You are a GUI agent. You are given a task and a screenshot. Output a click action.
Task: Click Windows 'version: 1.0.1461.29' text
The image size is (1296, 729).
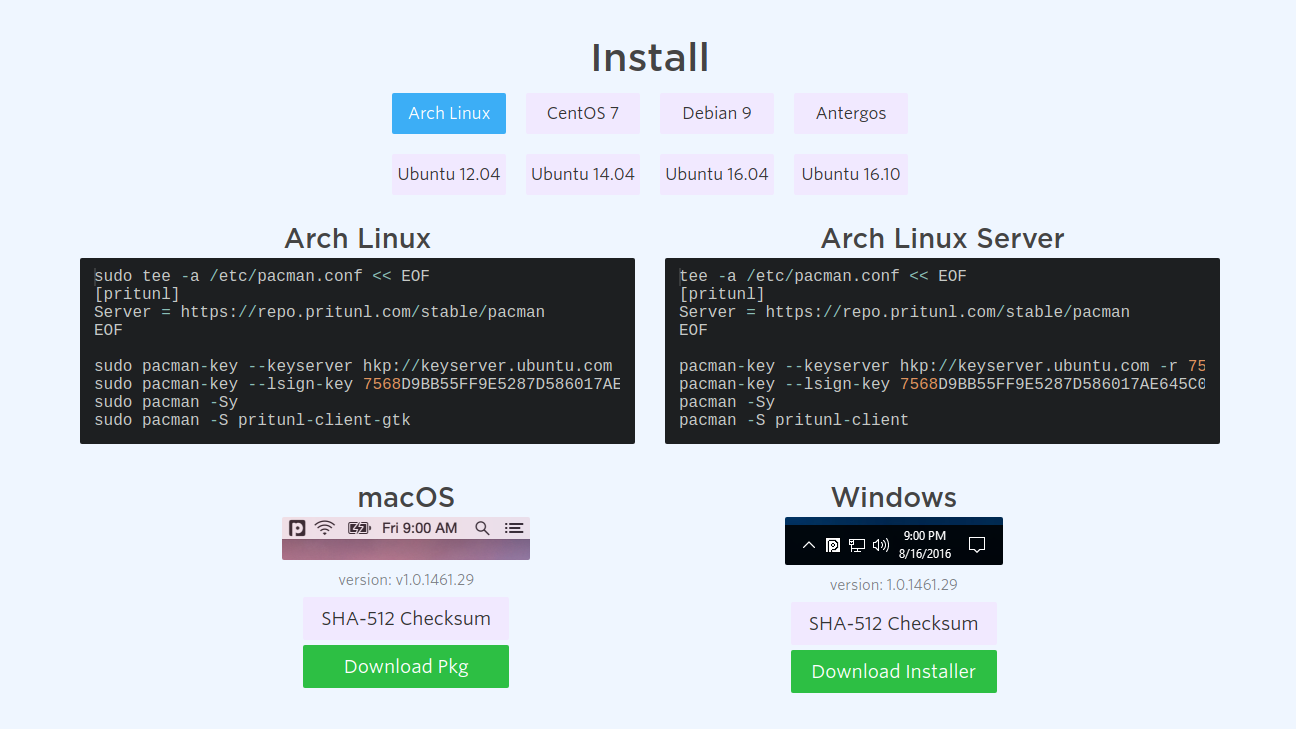[894, 584]
